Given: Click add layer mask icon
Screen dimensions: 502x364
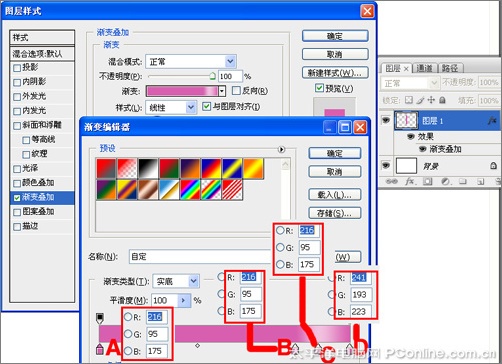Looking at the screenshot, I should pyautogui.click(x=428, y=181).
